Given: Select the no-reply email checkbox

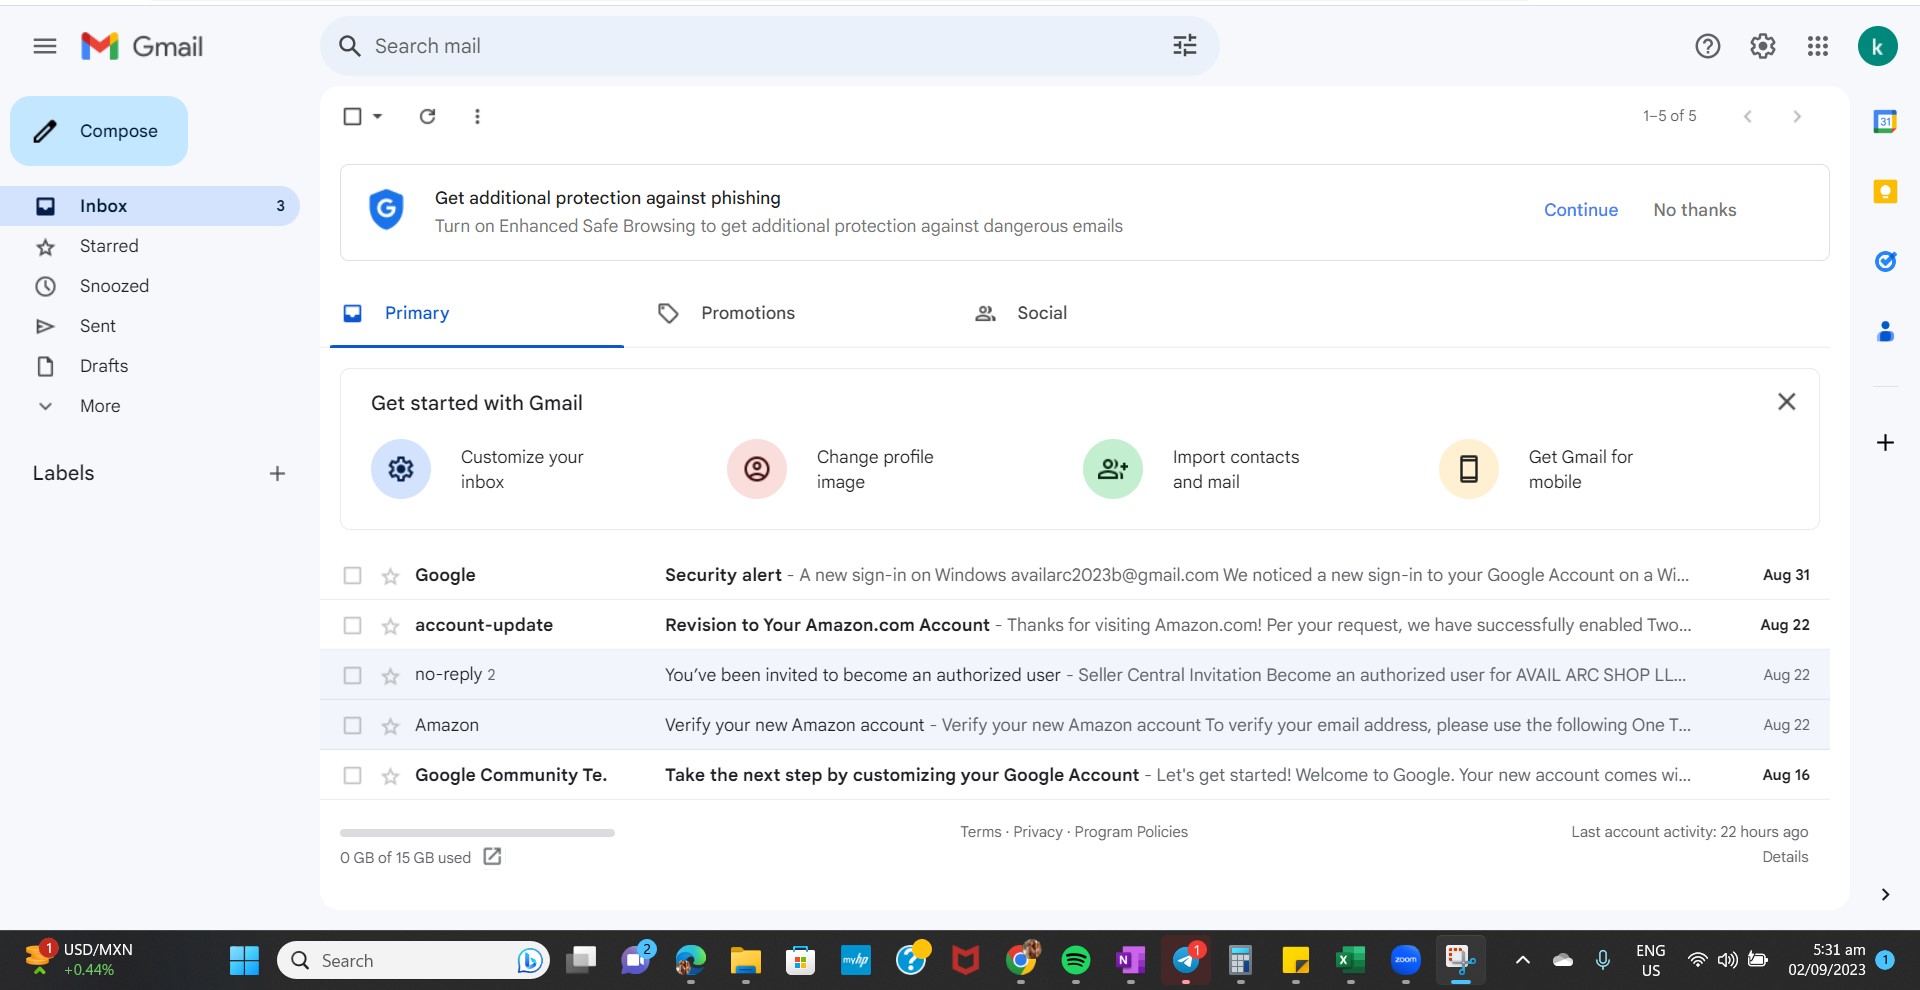Looking at the screenshot, I should pos(352,675).
